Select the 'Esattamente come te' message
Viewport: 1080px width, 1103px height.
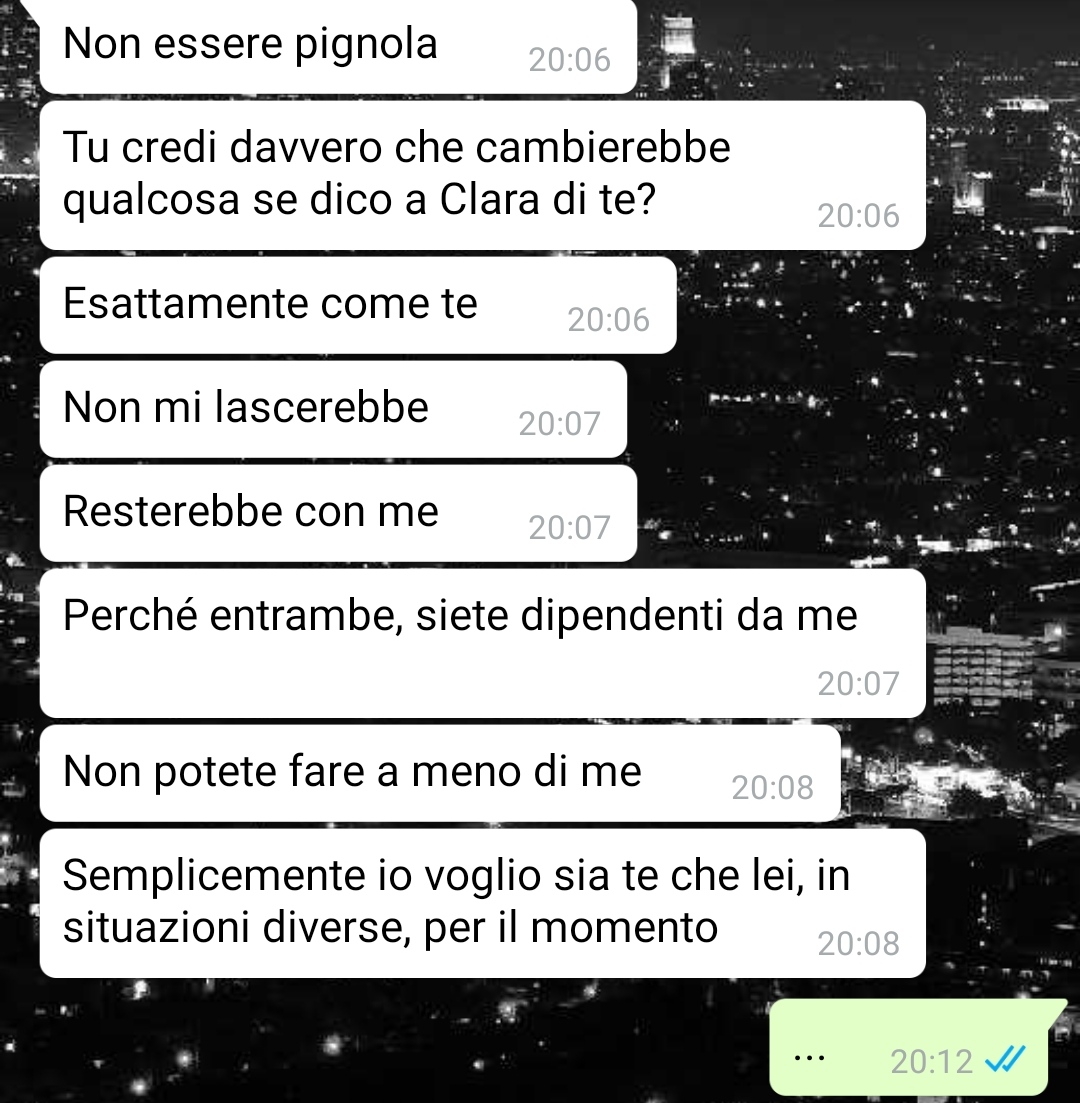358,305
